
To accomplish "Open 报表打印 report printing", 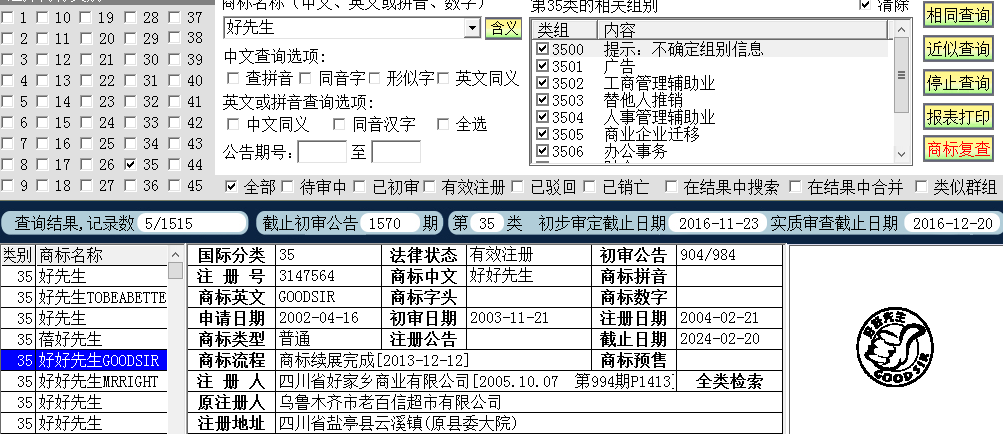I will (x=958, y=117).
